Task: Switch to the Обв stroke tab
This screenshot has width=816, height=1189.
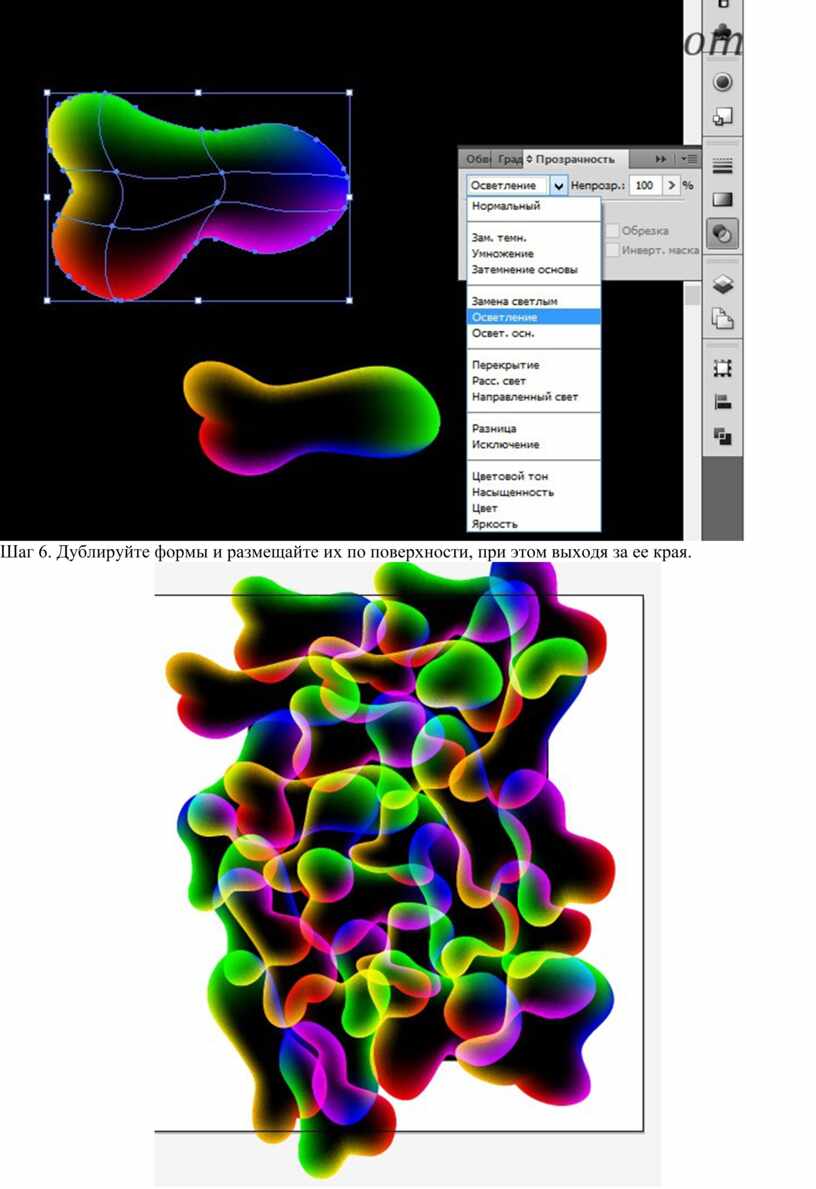Action: coord(479,159)
